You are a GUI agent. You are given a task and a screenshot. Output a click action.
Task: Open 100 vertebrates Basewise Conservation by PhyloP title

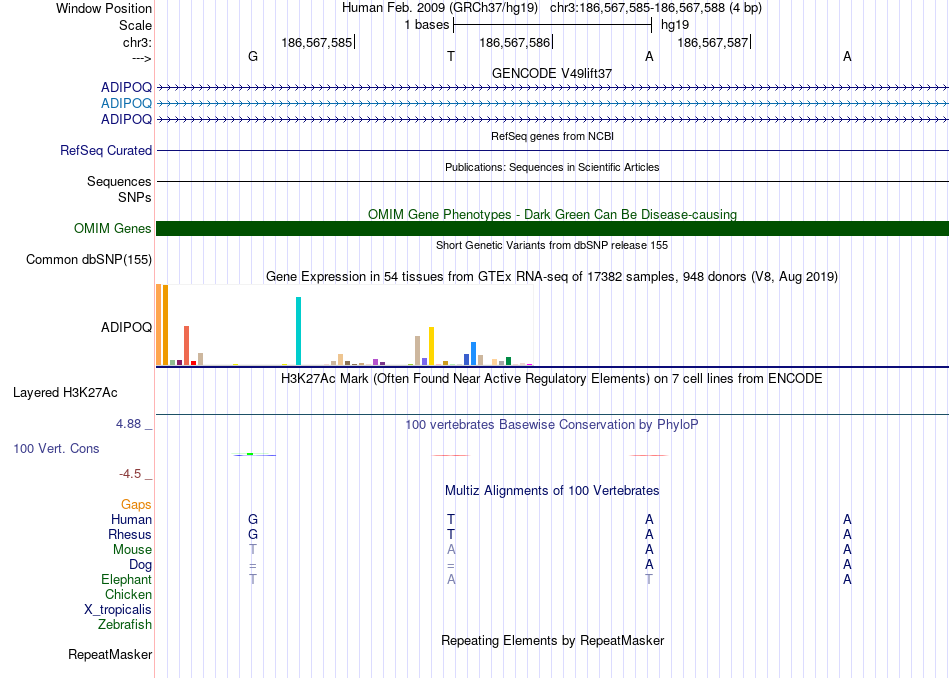(x=552, y=425)
